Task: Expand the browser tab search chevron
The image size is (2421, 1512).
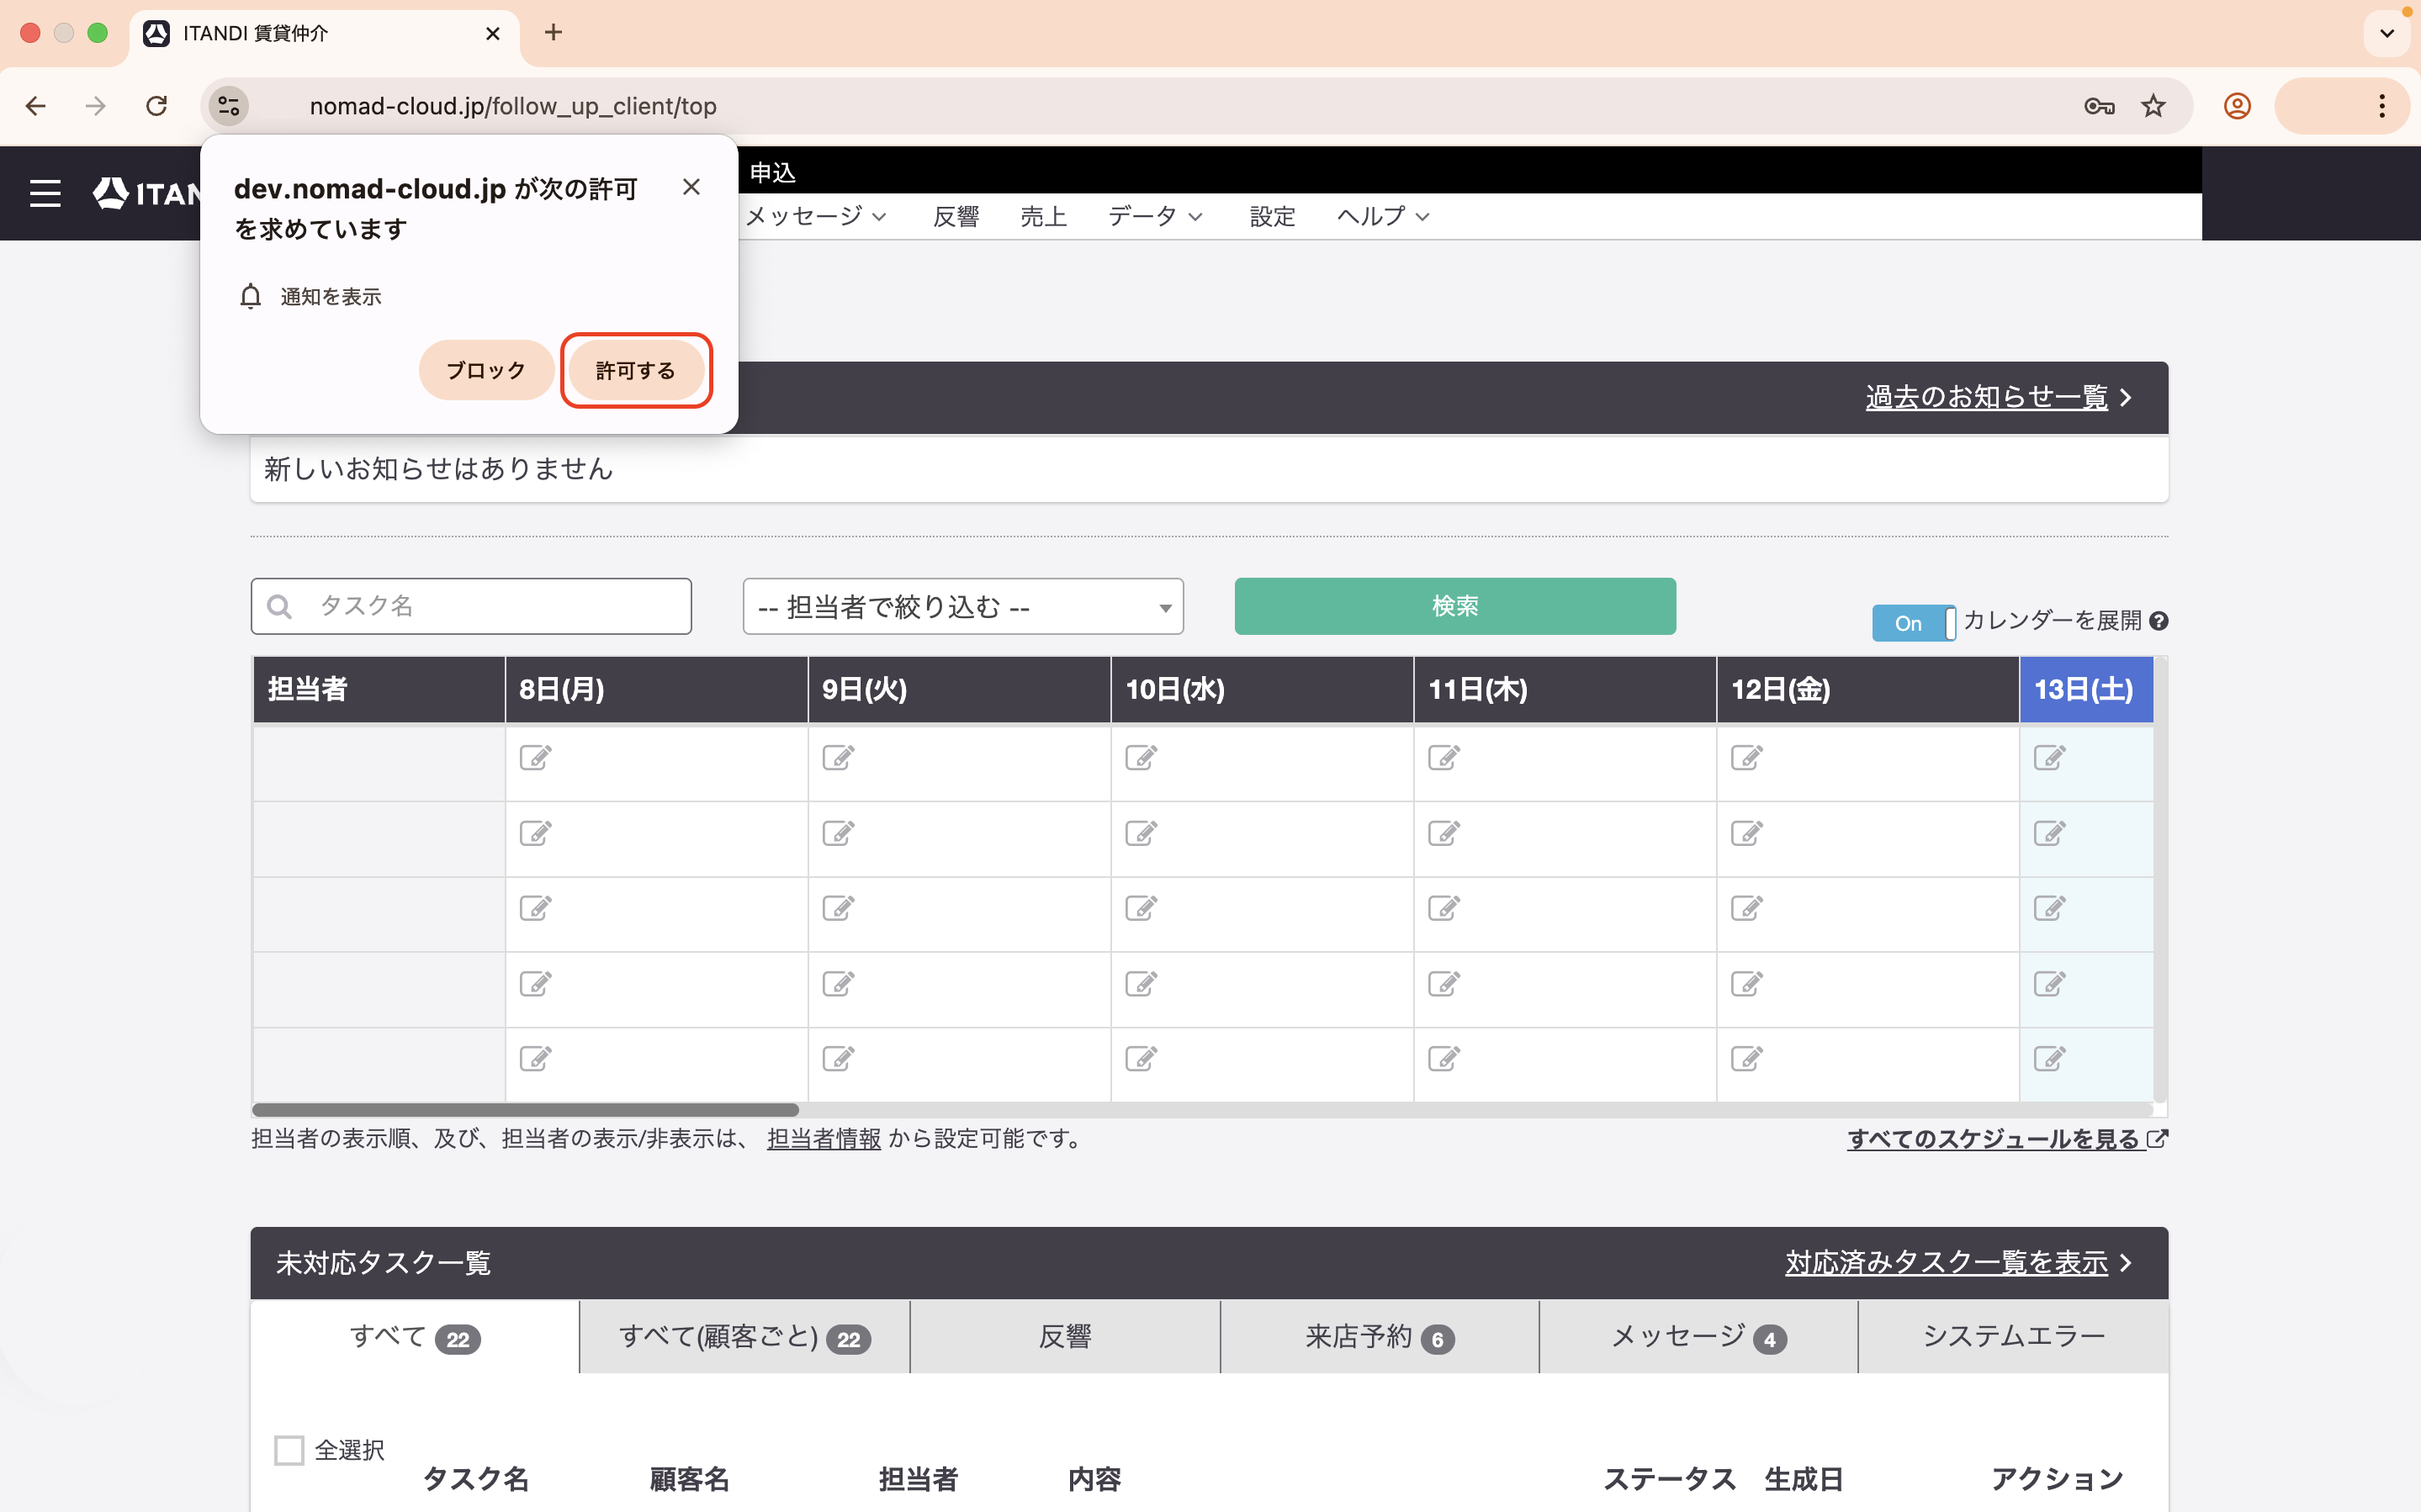Action: pyautogui.click(x=2387, y=33)
